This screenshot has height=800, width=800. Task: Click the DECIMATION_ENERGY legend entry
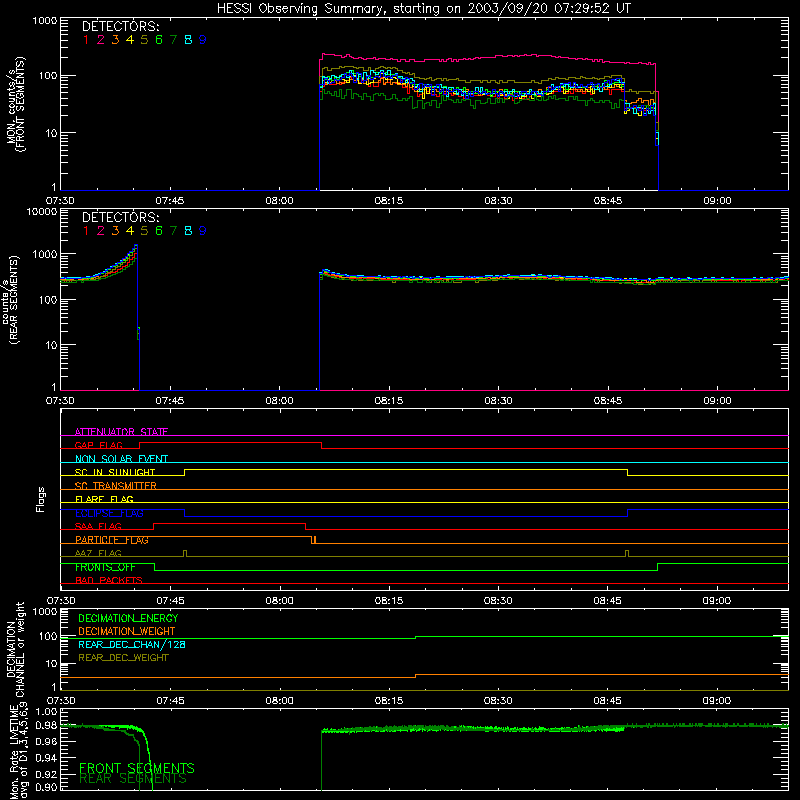click(x=128, y=618)
